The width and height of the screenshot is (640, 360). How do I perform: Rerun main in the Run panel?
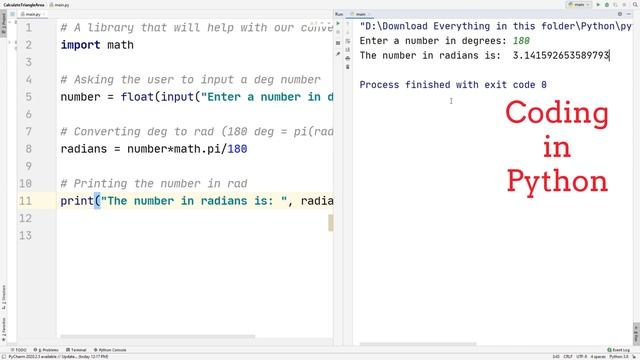click(x=338, y=23)
